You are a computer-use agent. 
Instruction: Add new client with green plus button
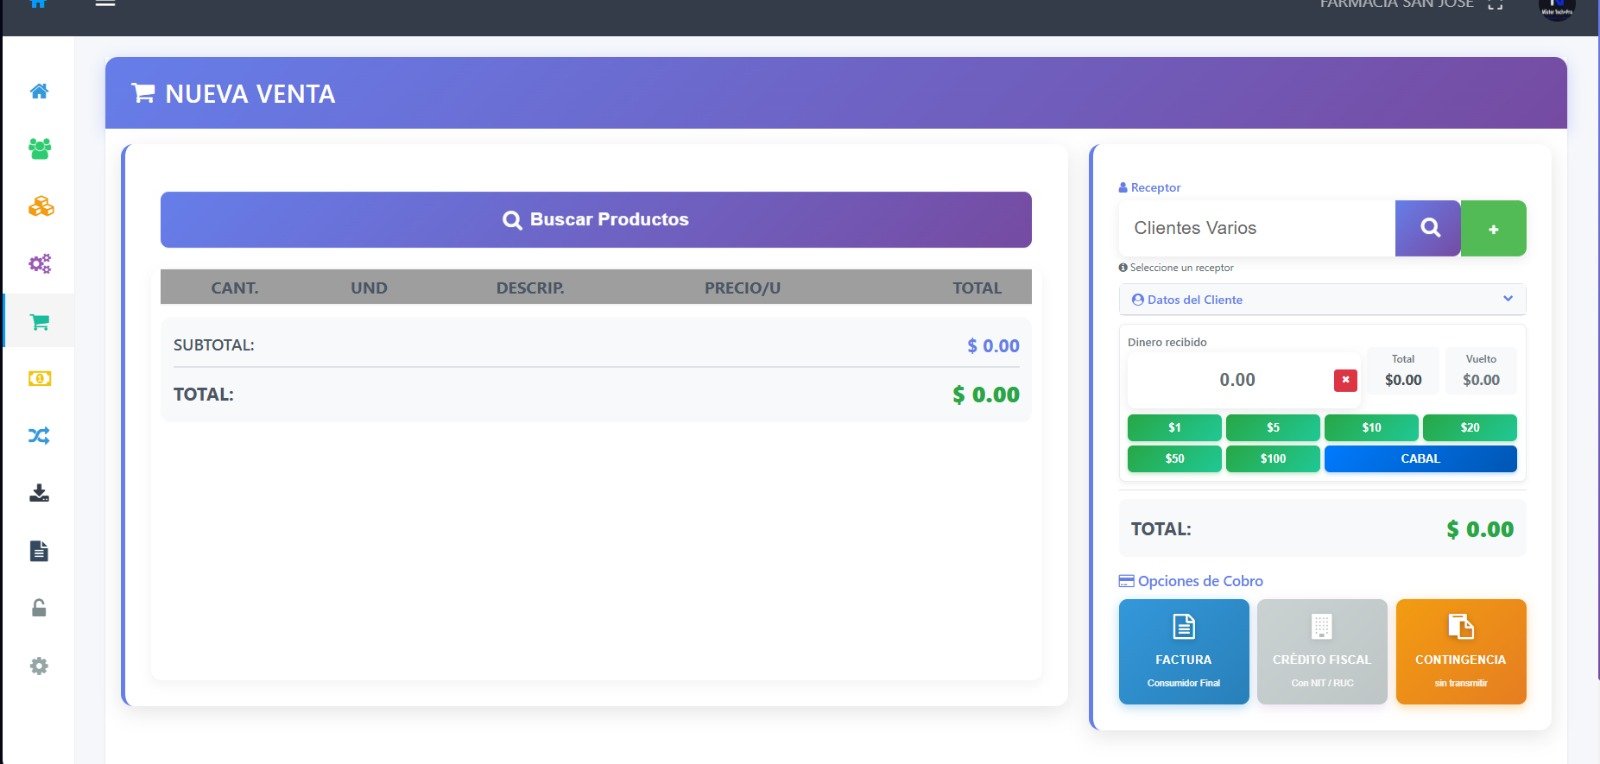coord(1493,228)
